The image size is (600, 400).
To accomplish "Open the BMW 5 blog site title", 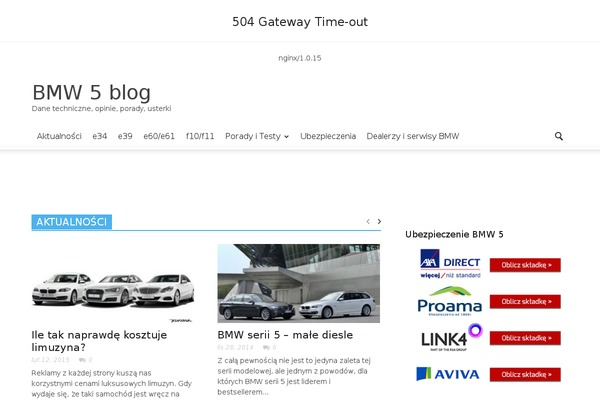I will tap(91, 92).
